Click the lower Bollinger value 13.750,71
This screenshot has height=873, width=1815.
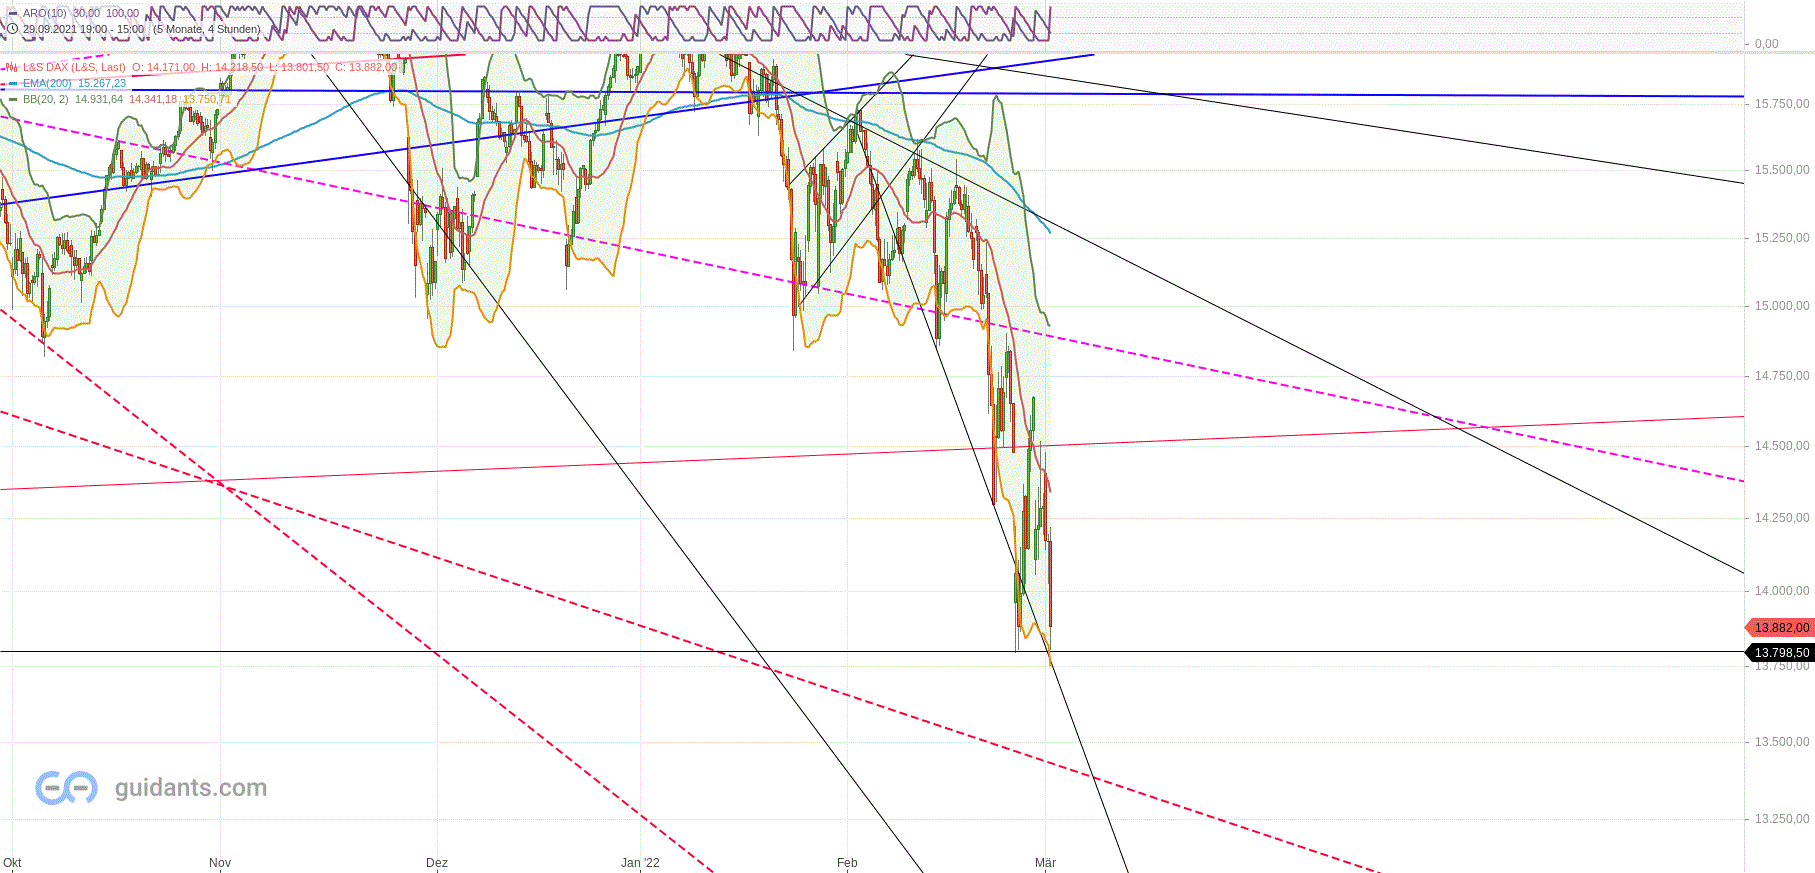pyautogui.click(x=207, y=99)
